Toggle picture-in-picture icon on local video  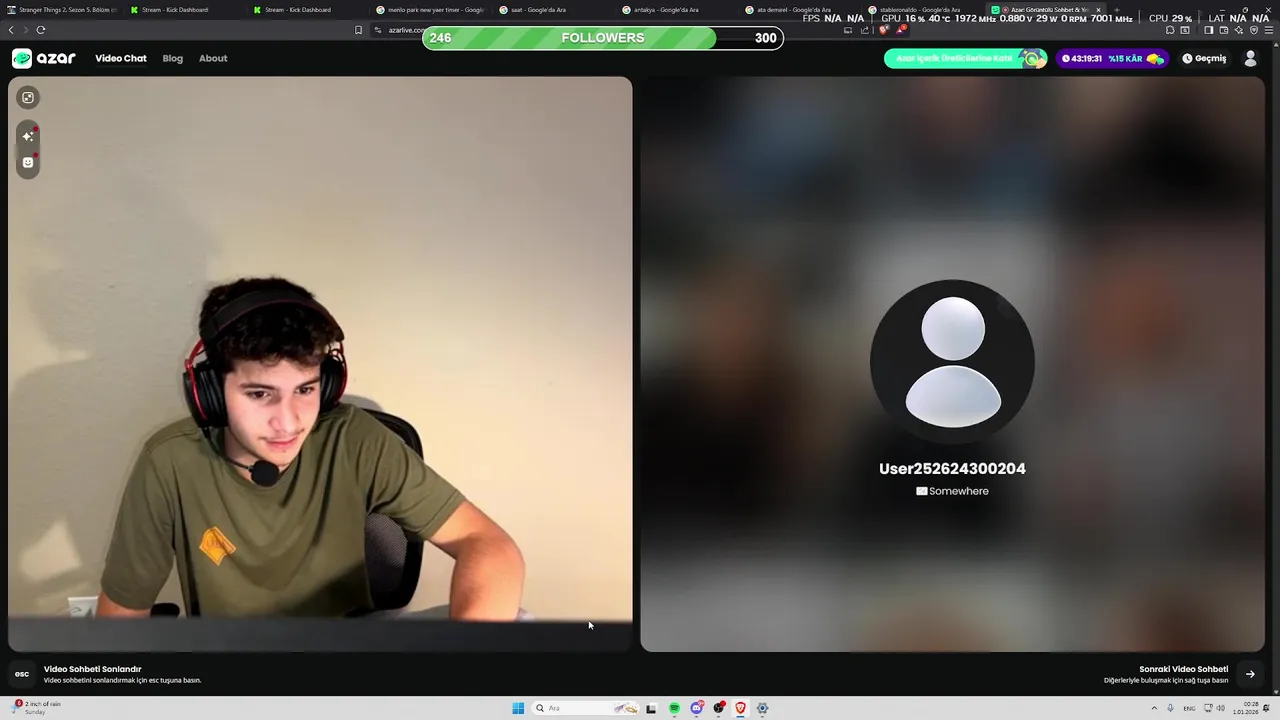pyautogui.click(x=28, y=97)
